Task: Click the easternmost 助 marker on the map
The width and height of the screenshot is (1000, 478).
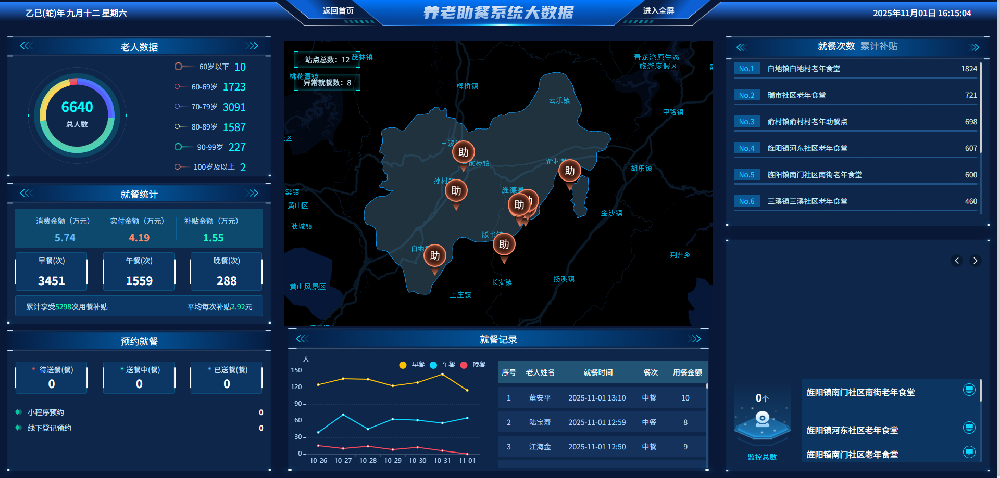Action: click(569, 171)
